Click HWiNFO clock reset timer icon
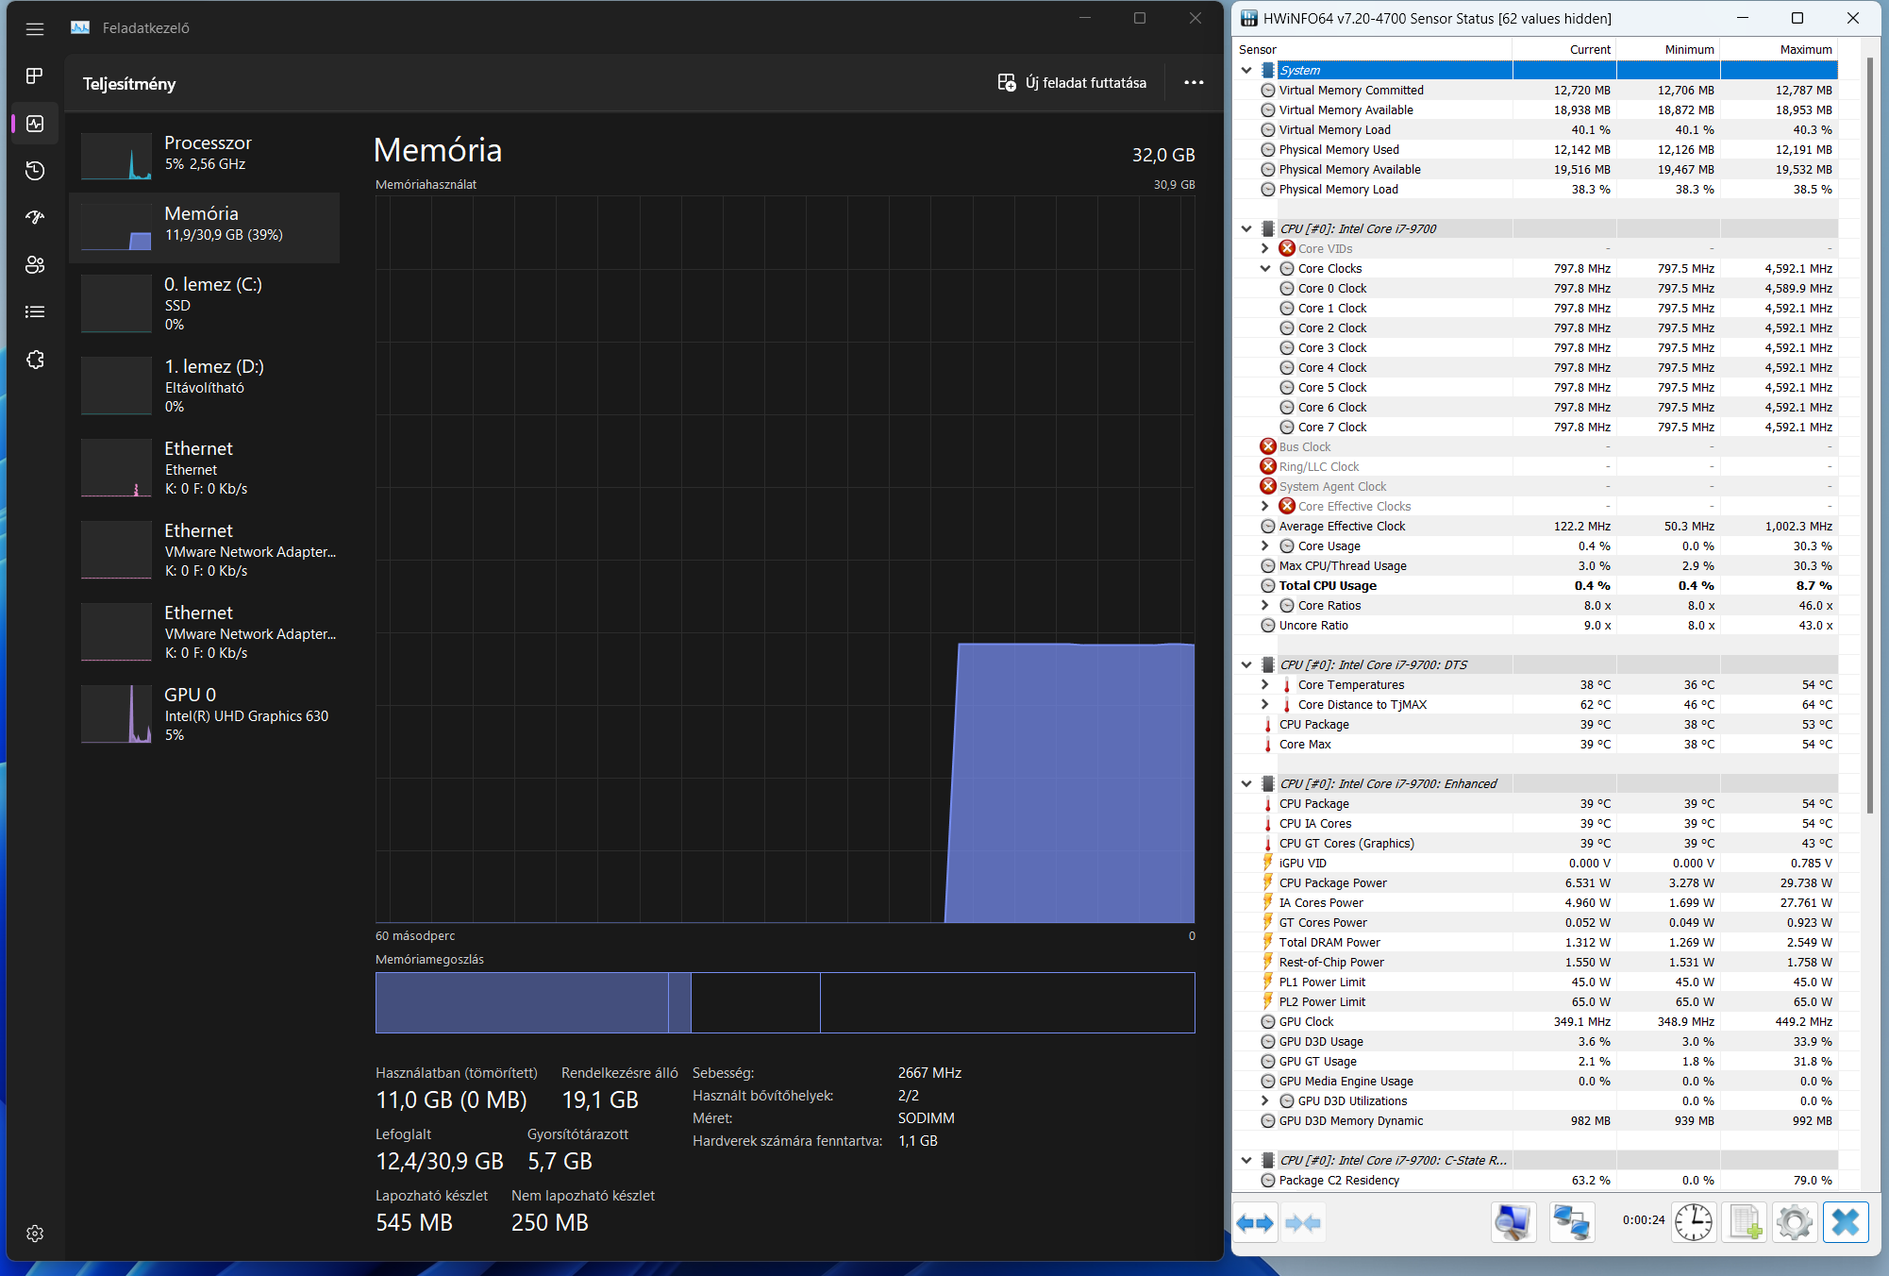The image size is (1889, 1276). pos(1693,1223)
